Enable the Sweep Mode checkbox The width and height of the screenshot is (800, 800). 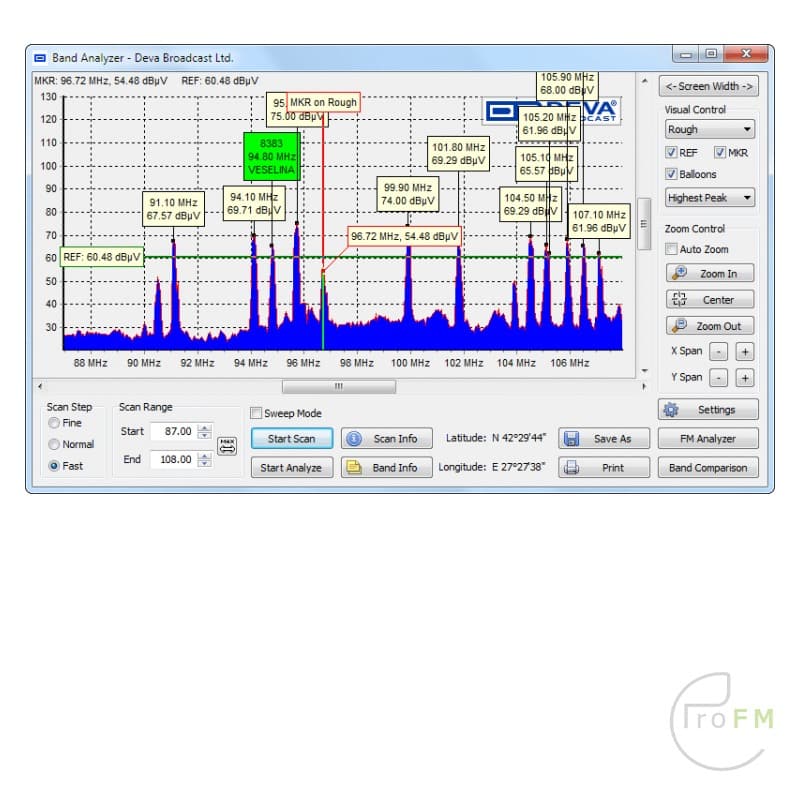click(256, 413)
